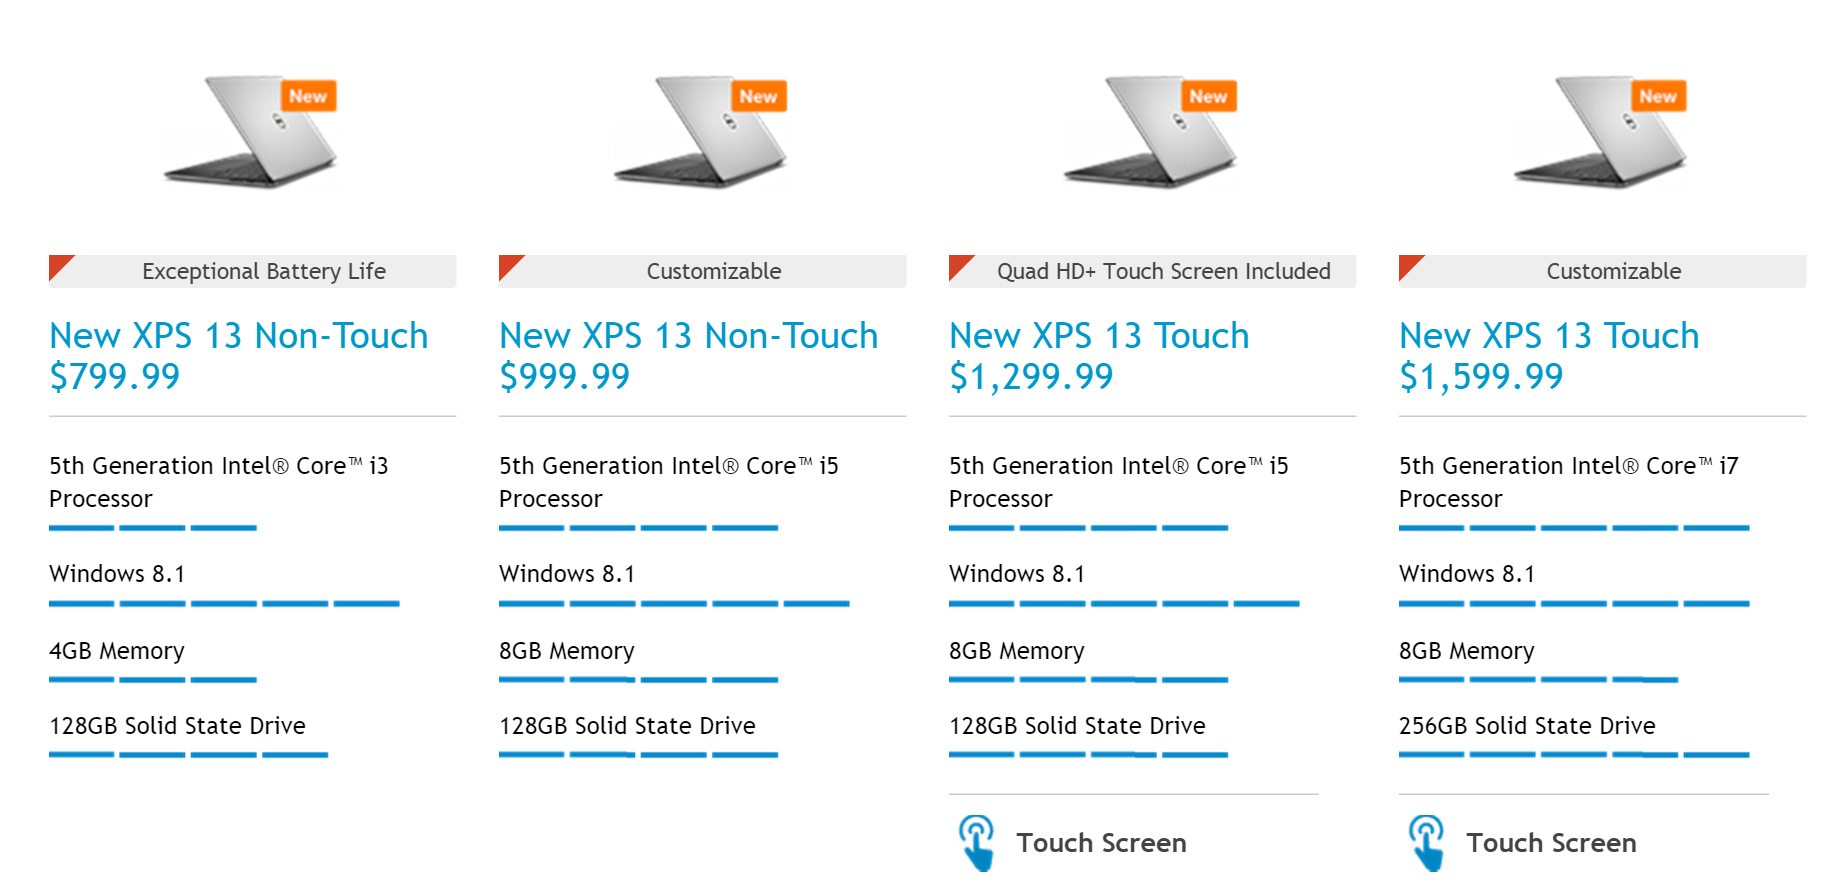Click the 4GB Memory spec text
The image size is (1821, 894).
pos(117,651)
